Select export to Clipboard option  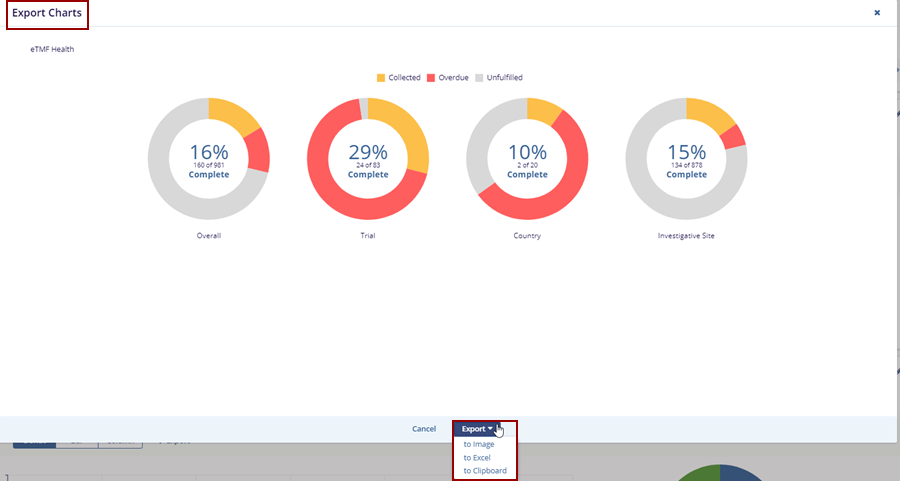(x=485, y=470)
